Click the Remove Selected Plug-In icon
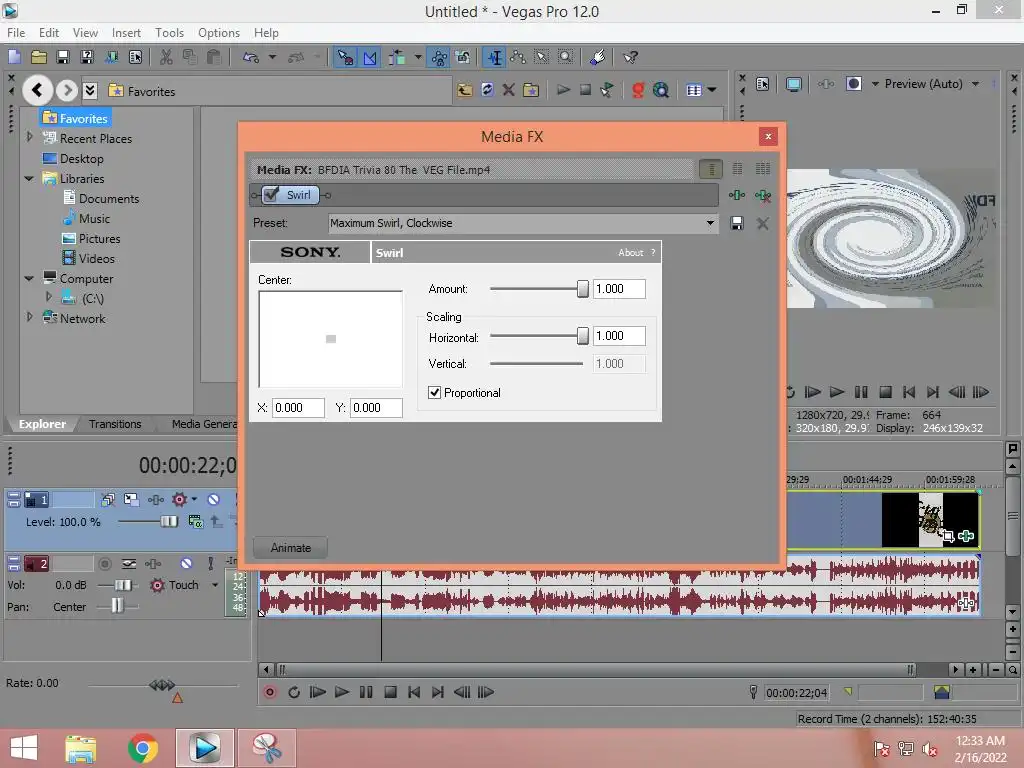 pos(762,195)
